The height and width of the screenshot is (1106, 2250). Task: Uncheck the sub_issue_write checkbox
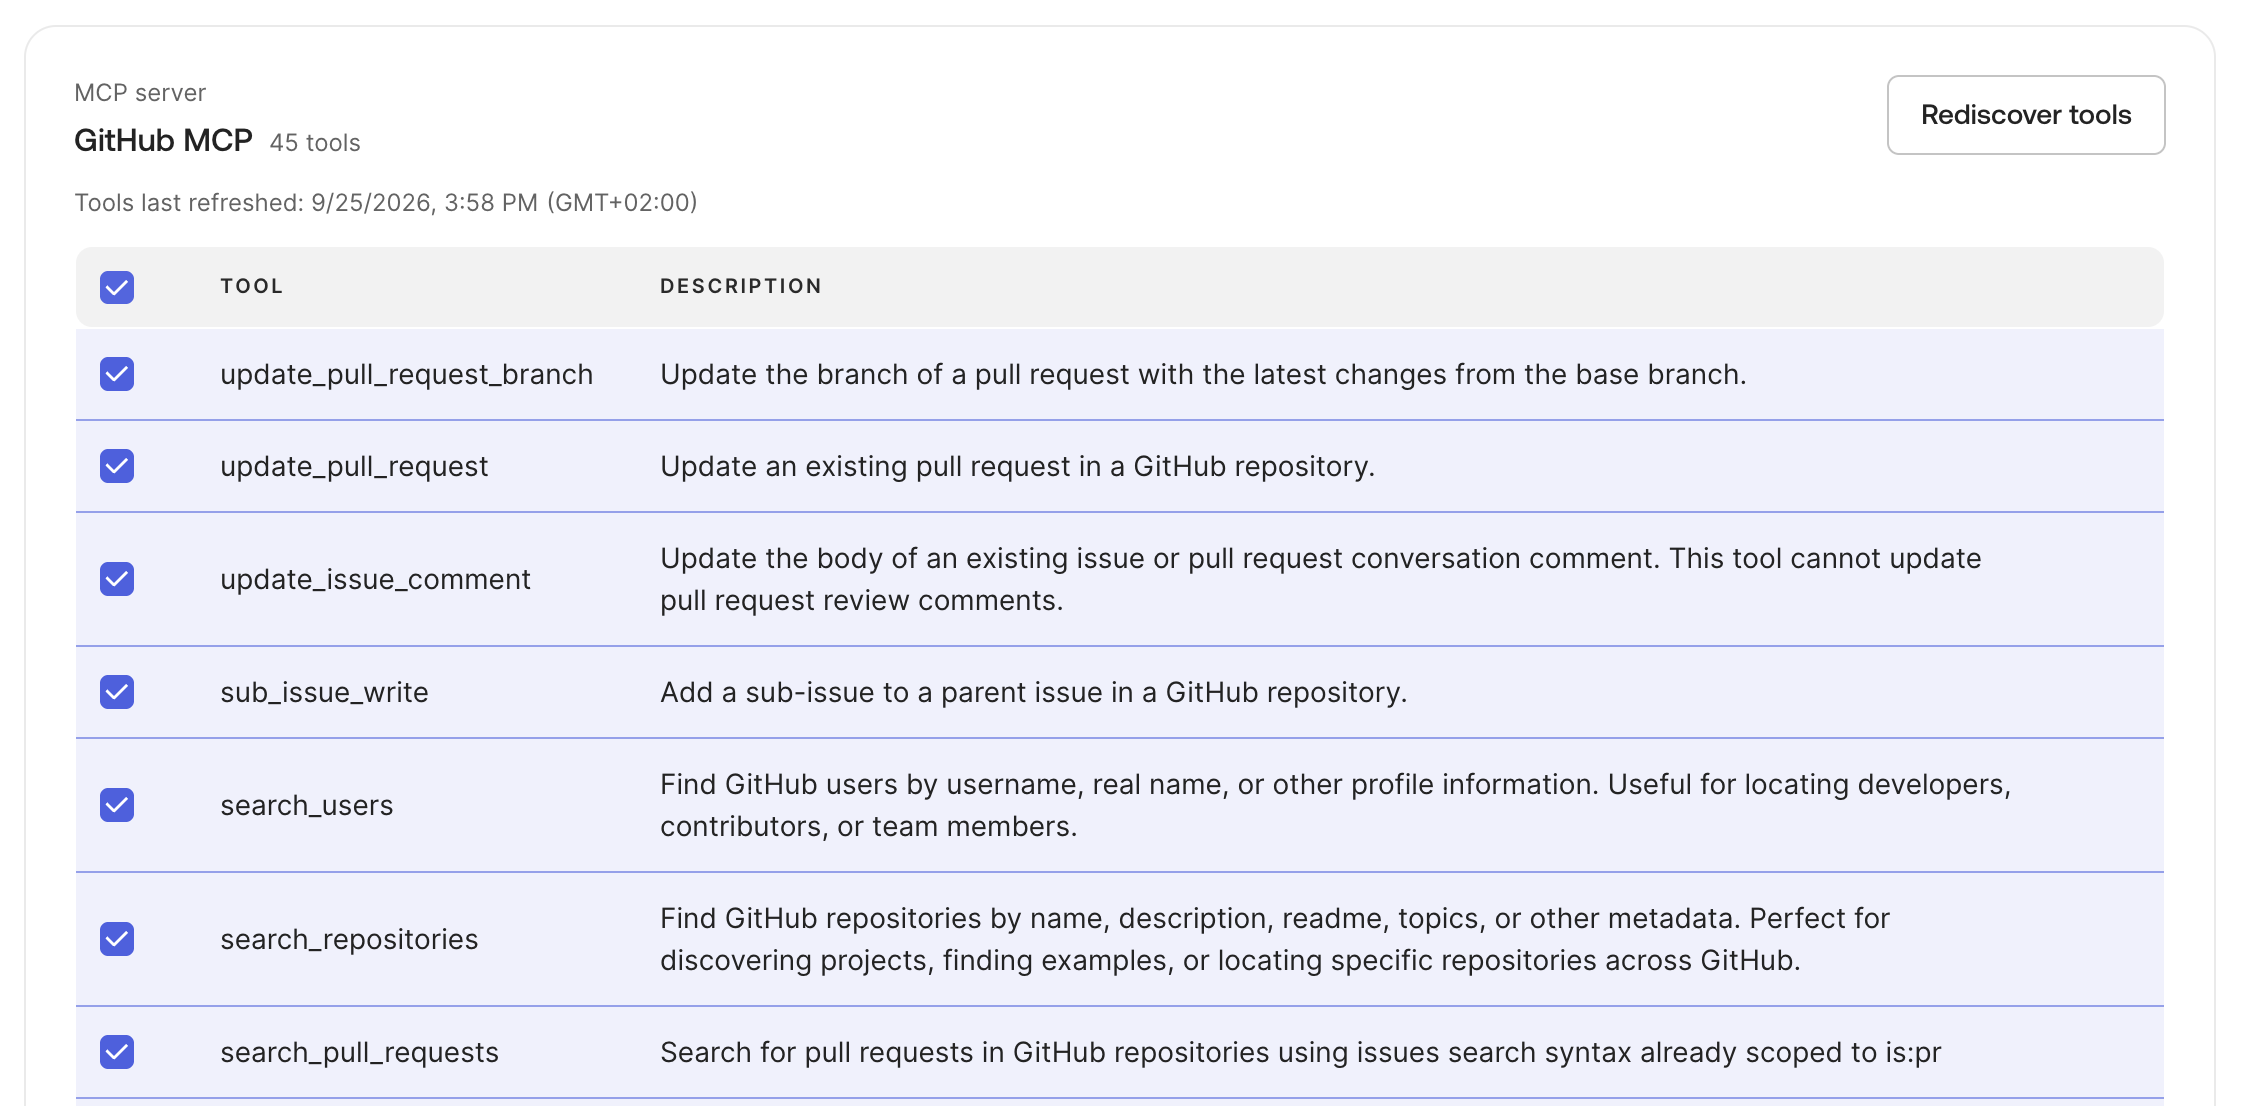click(117, 692)
